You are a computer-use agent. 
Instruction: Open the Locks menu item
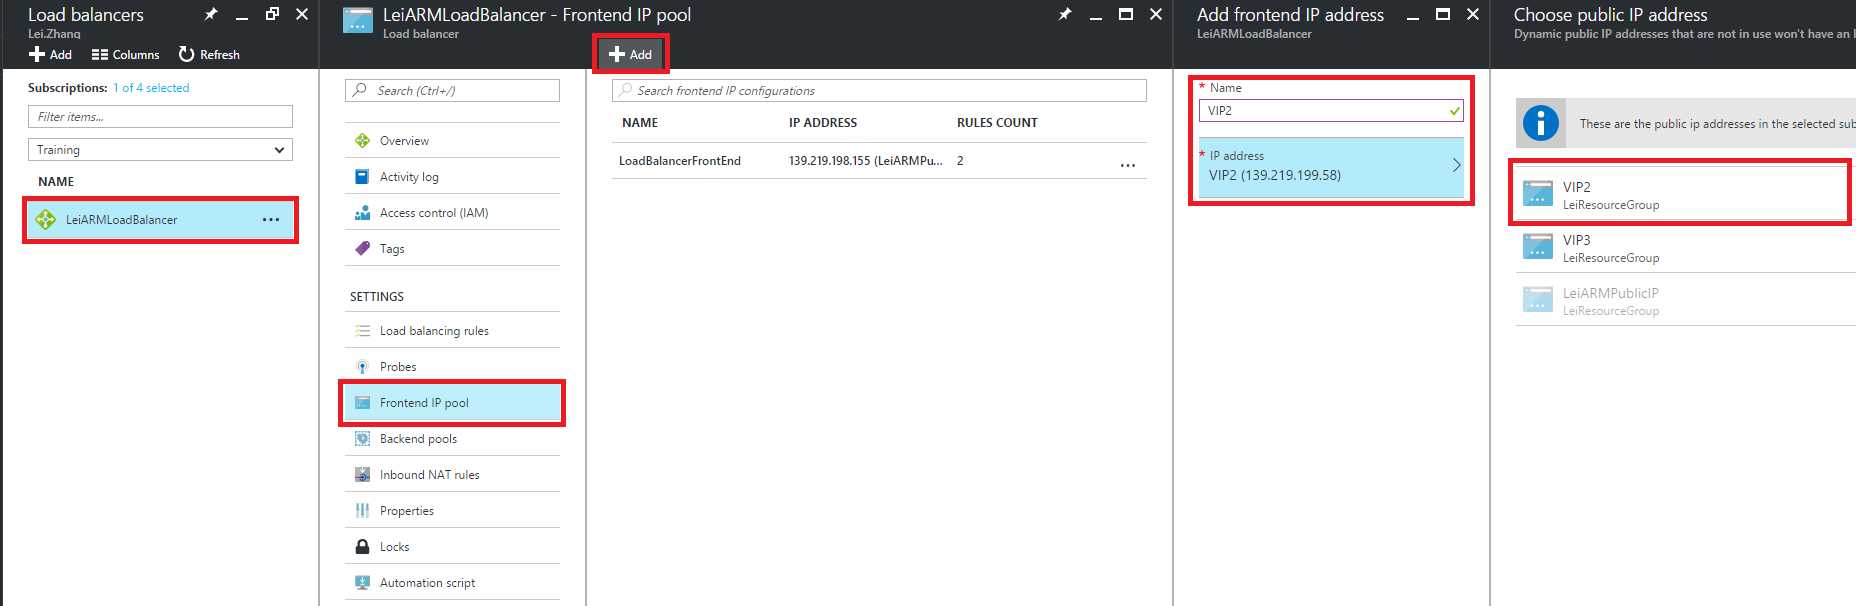click(452, 547)
